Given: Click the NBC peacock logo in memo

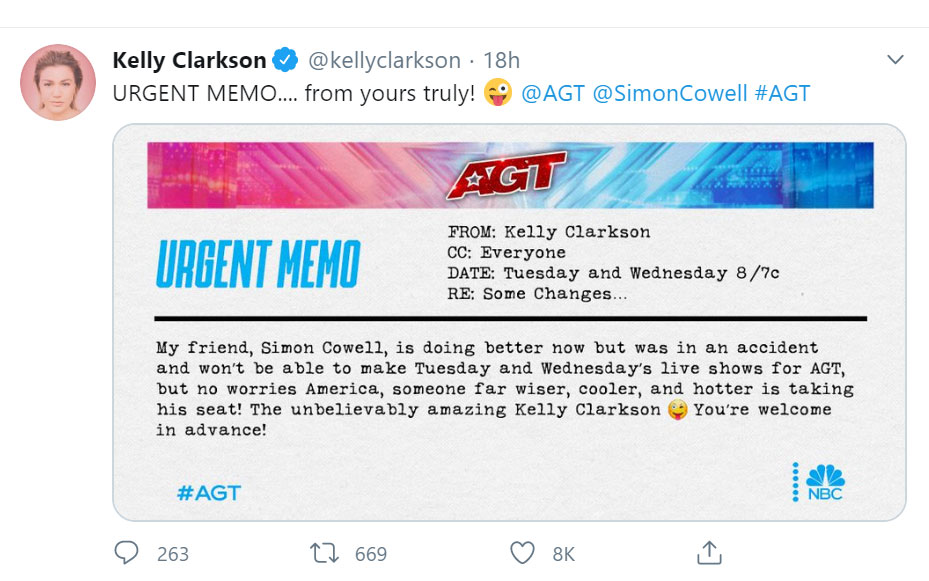Looking at the screenshot, I should coord(823,481).
